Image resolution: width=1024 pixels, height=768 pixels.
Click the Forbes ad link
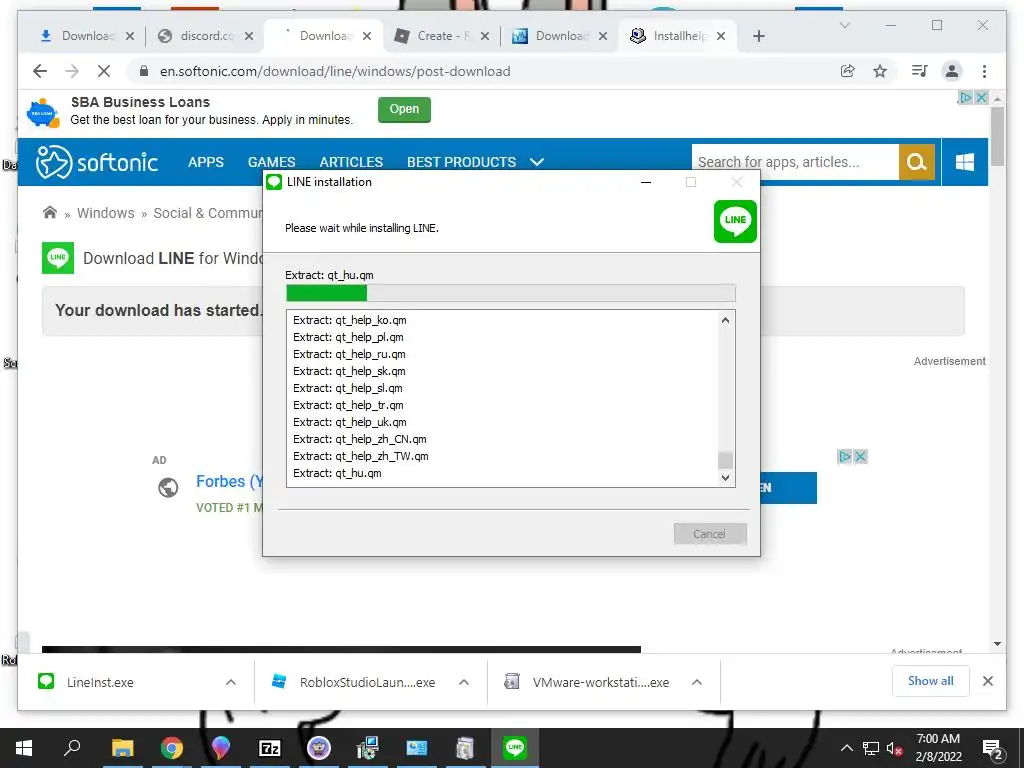point(229,481)
